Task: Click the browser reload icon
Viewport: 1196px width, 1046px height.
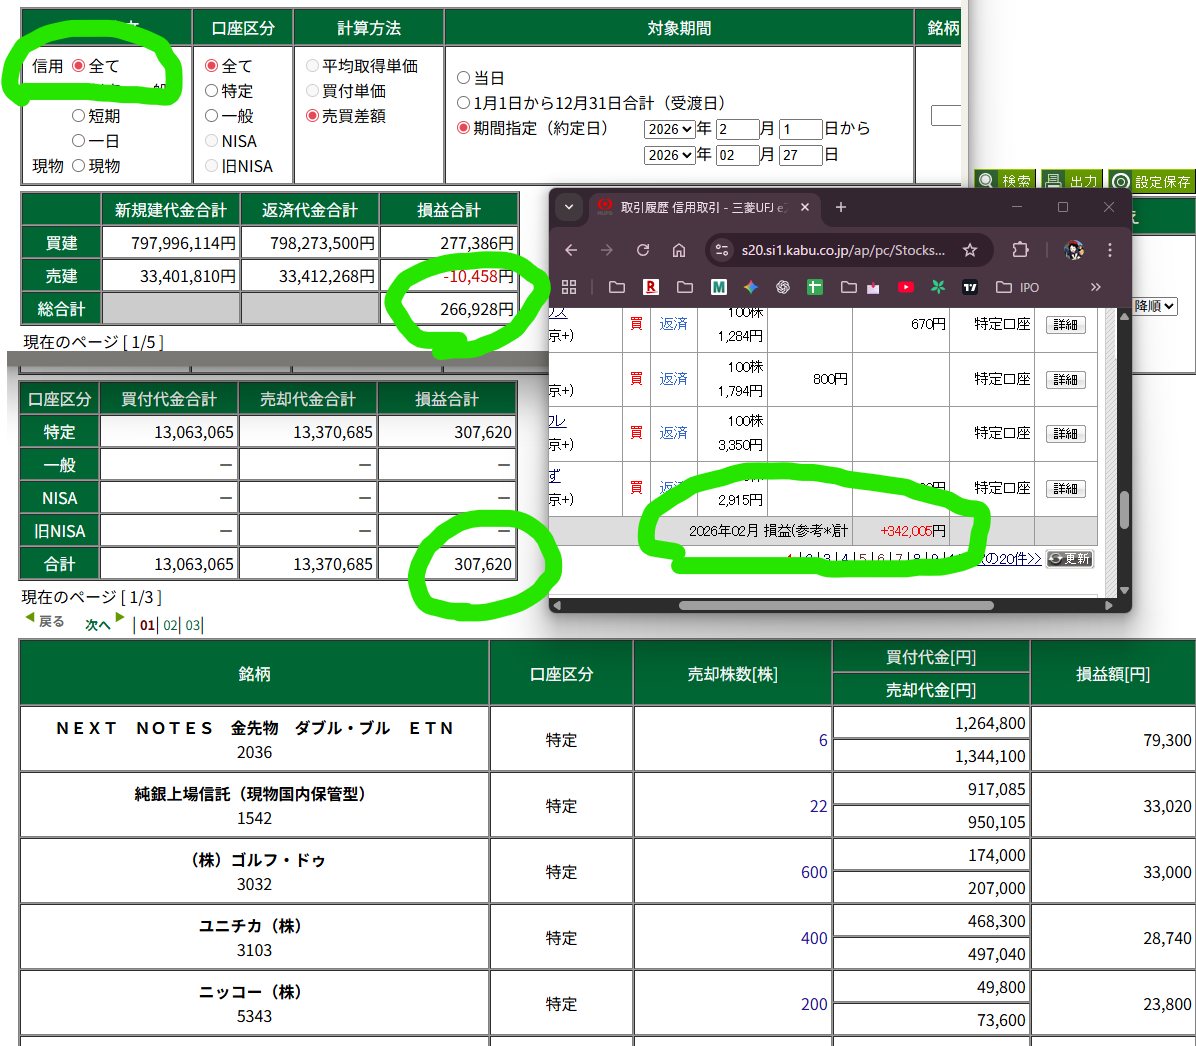Action: 643,250
